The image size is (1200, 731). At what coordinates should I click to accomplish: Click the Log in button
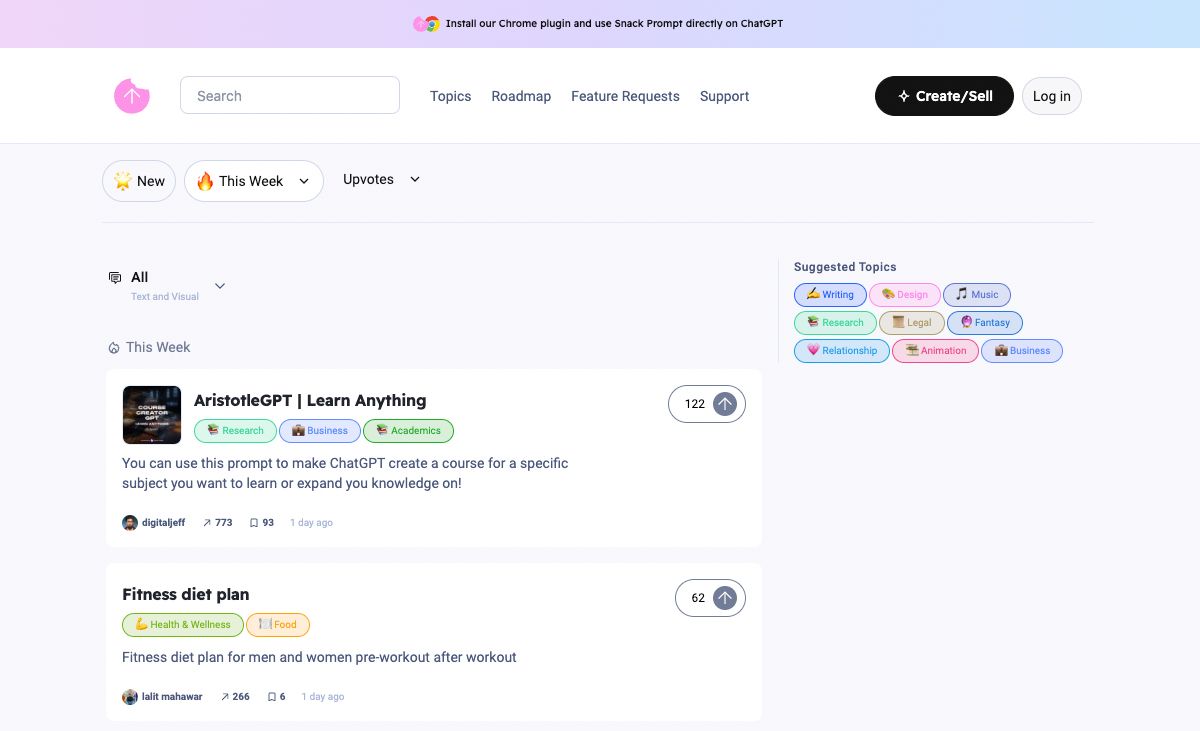pyautogui.click(x=1051, y=96)
